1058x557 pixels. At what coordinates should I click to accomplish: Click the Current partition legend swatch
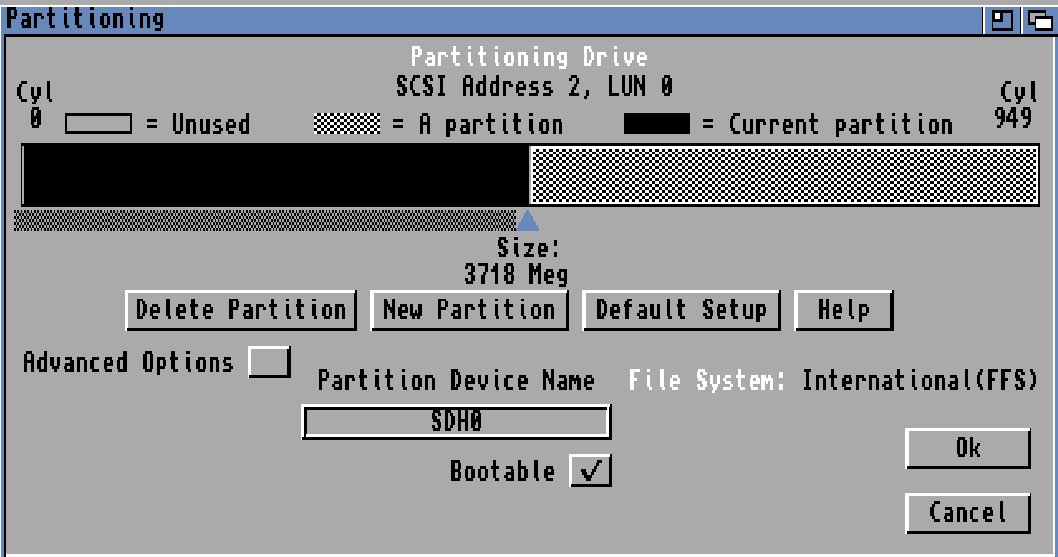(657, 124)
